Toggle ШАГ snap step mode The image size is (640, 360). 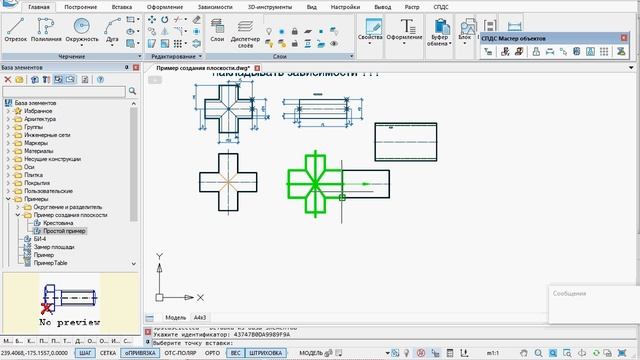pos(85,353)
